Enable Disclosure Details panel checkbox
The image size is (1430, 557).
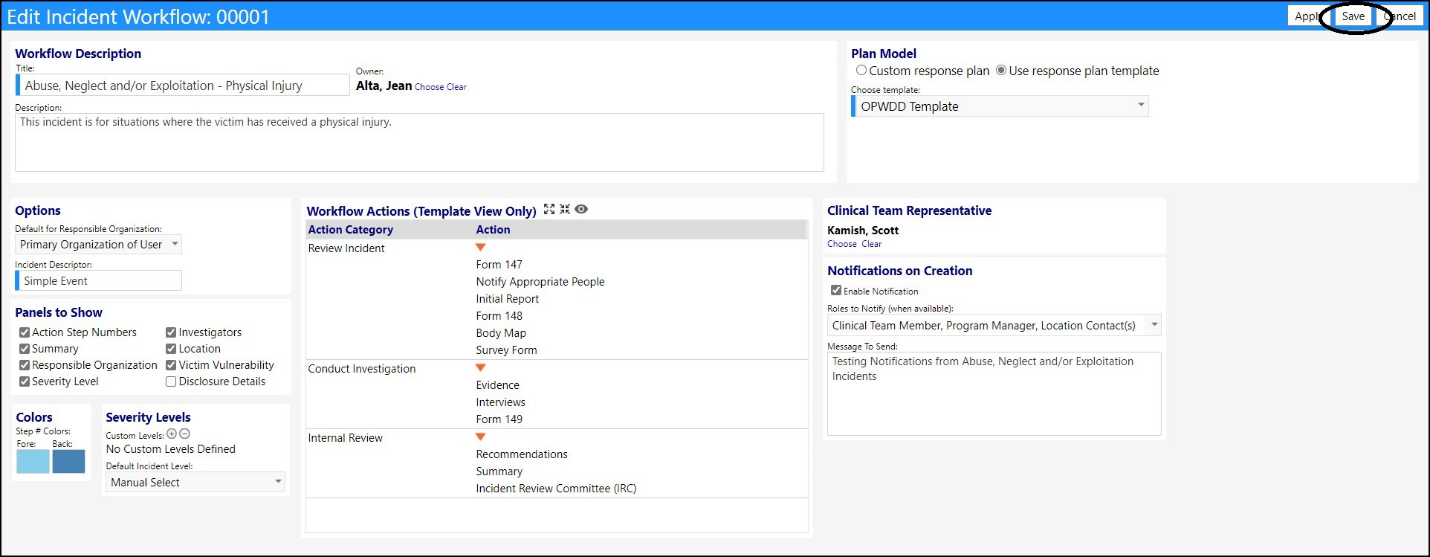pyautogui.click(x=171, y=382)
